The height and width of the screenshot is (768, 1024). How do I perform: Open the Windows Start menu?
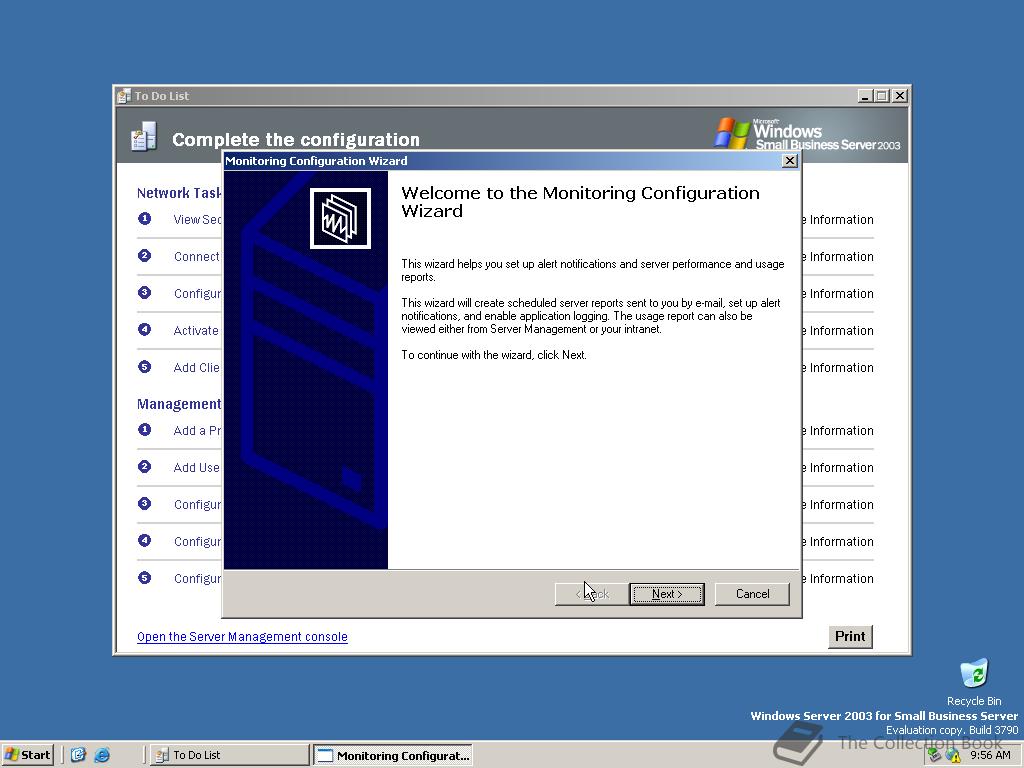click(x=27, y=755)
